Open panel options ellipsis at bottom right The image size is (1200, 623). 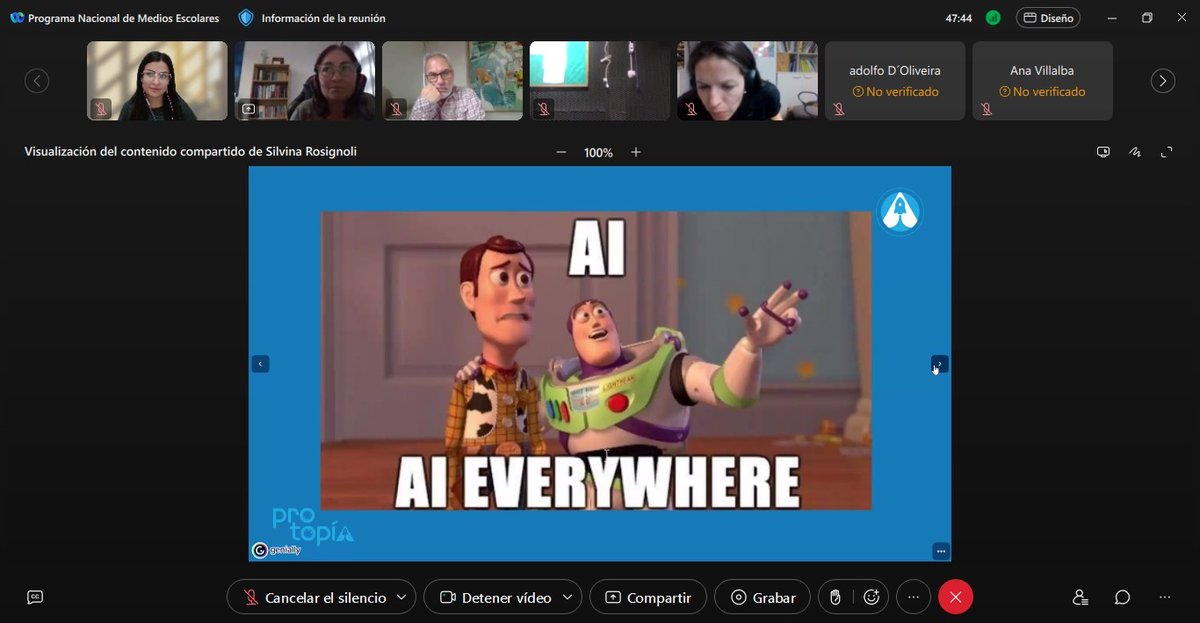coord(1164,597)
